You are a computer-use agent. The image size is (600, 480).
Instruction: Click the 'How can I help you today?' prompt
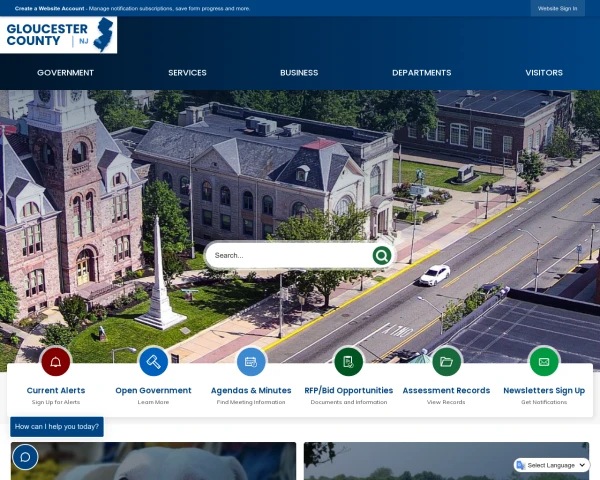pos(57,426)
